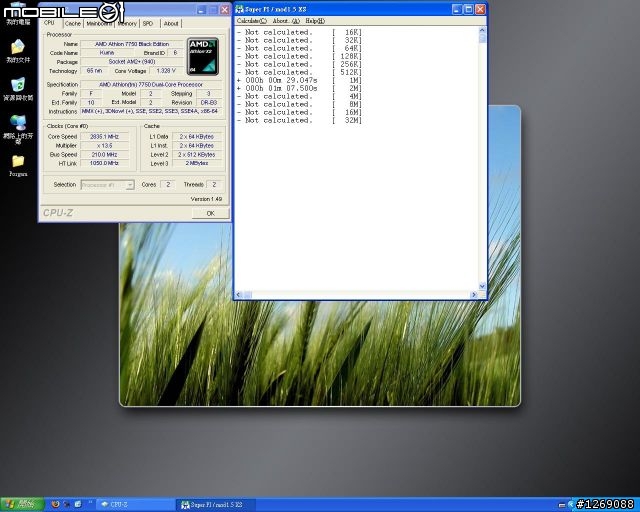Open the Calculate menu in Super PI
The height and width of the screenshot is (512, 640).
pyautogui.click(x=252, y=21)
